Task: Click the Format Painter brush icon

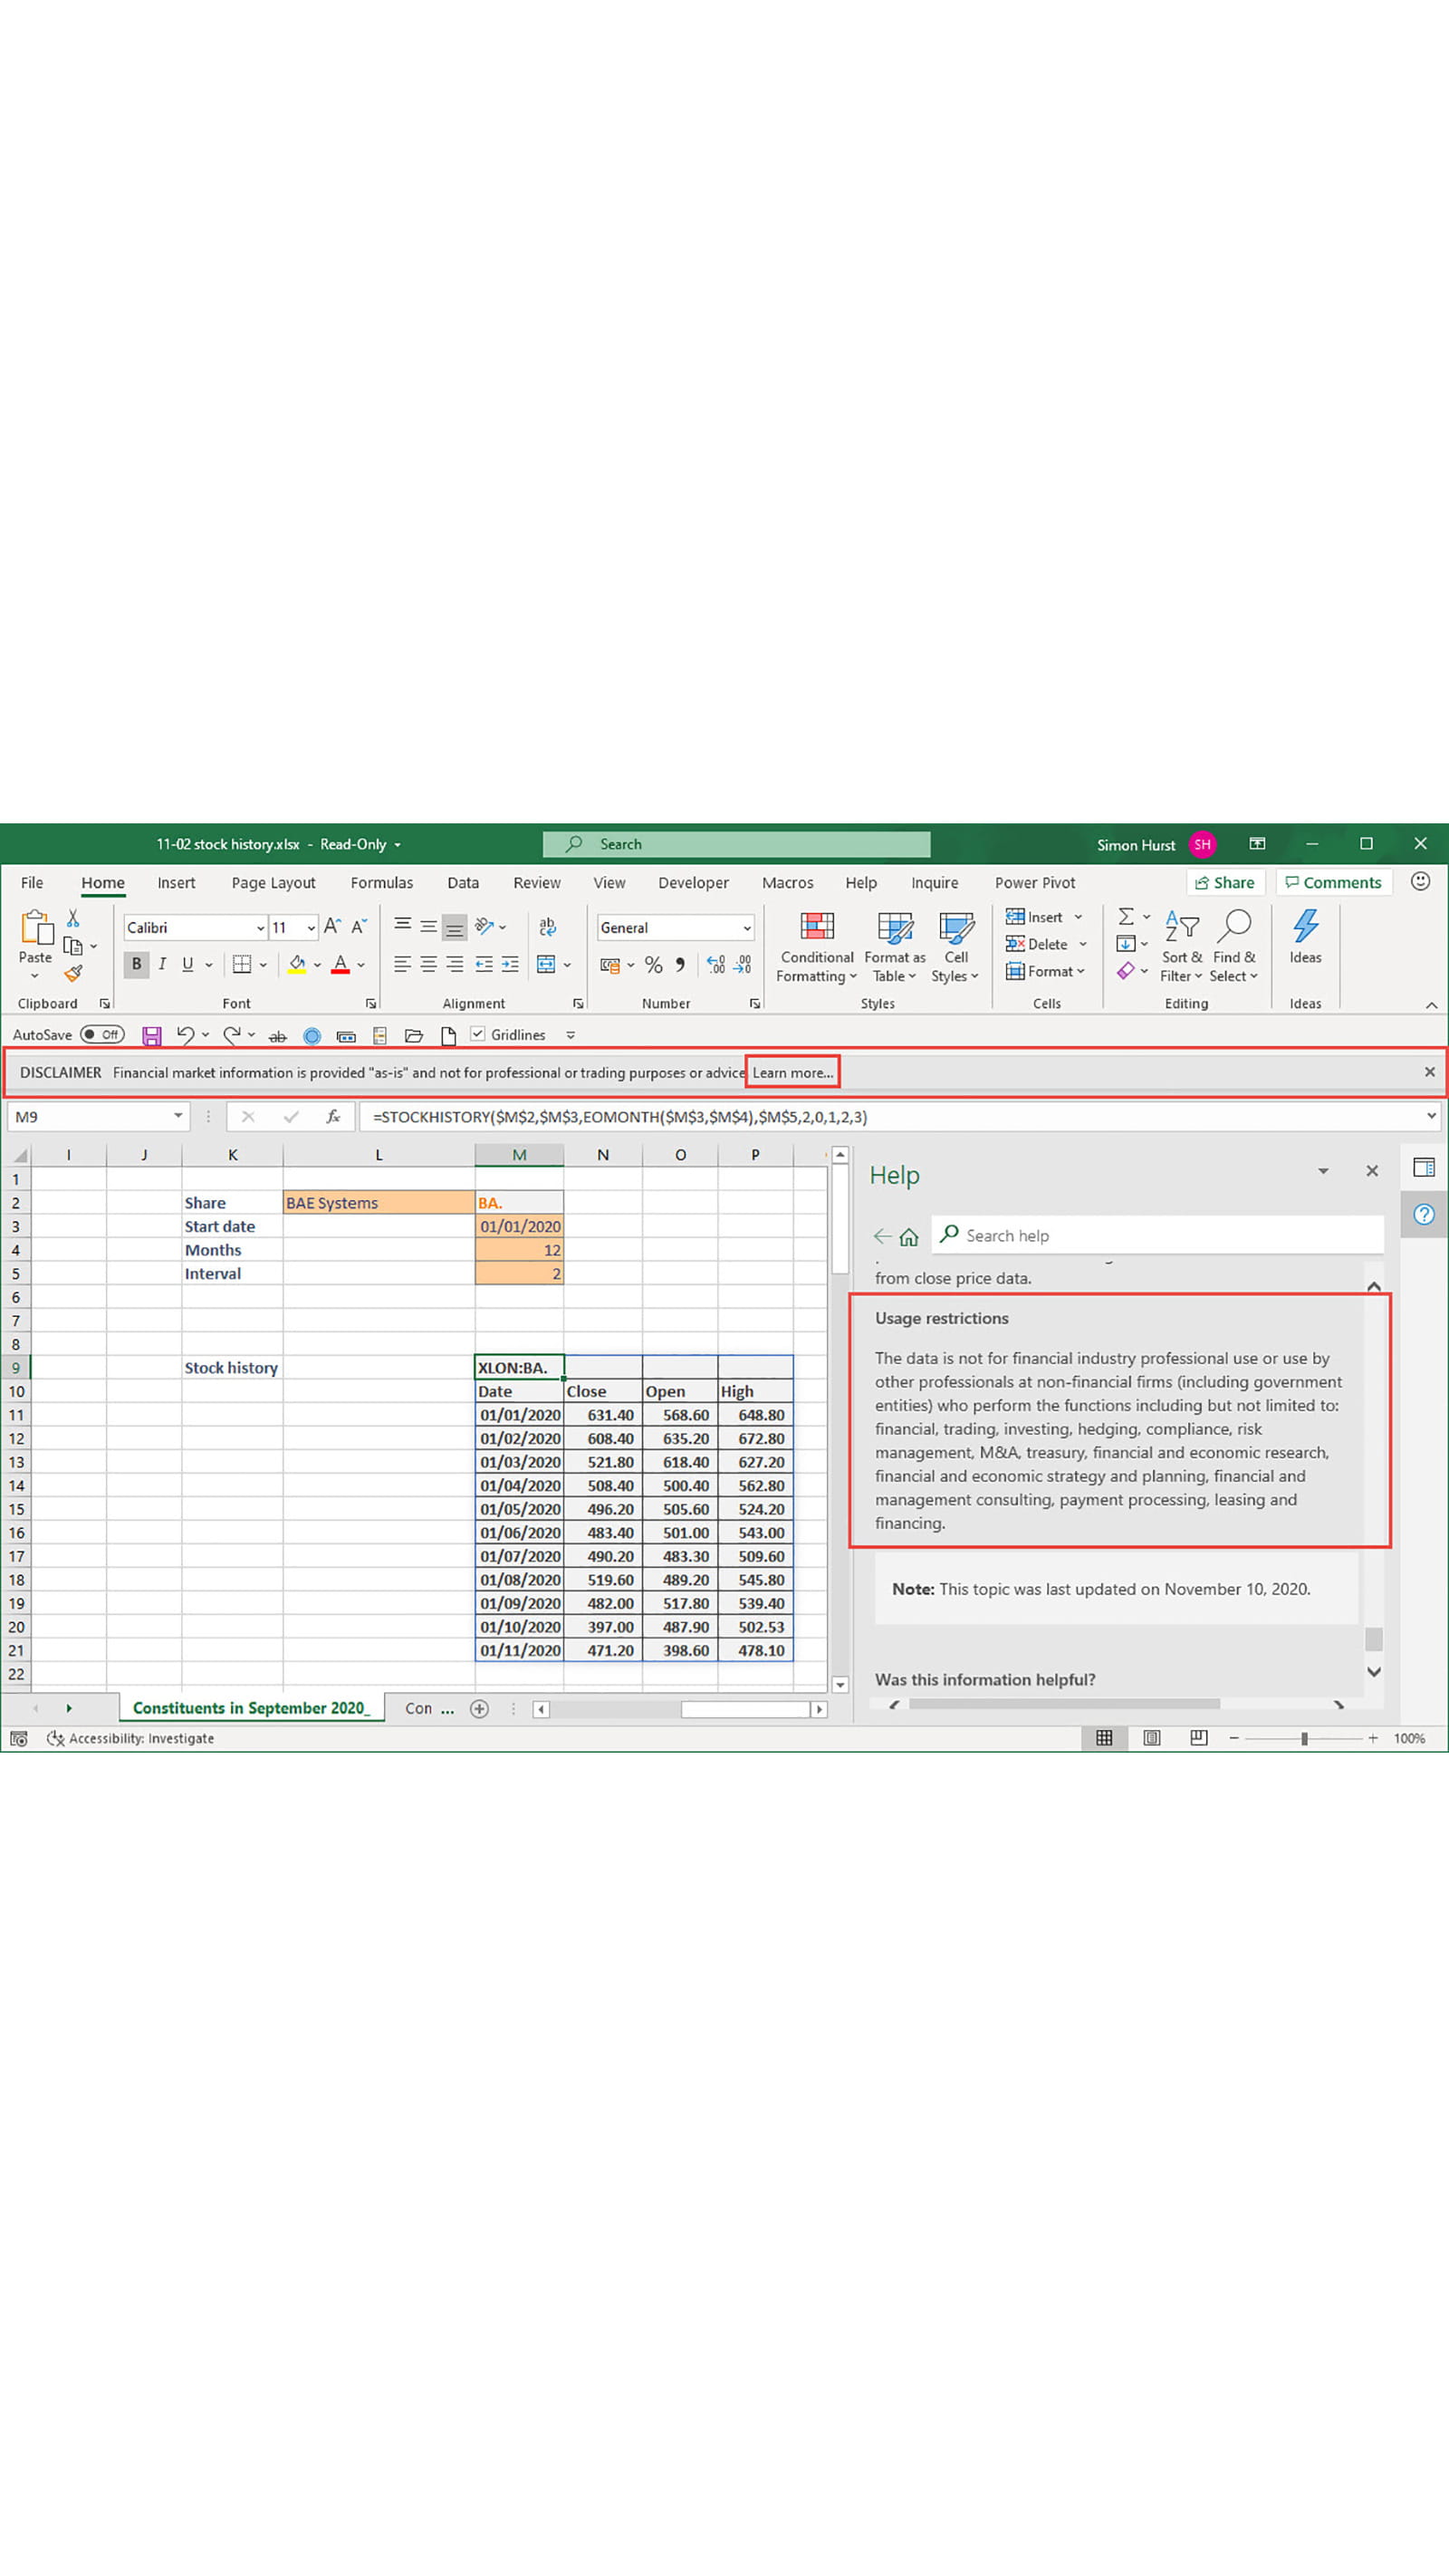Action: coord(73,973)
